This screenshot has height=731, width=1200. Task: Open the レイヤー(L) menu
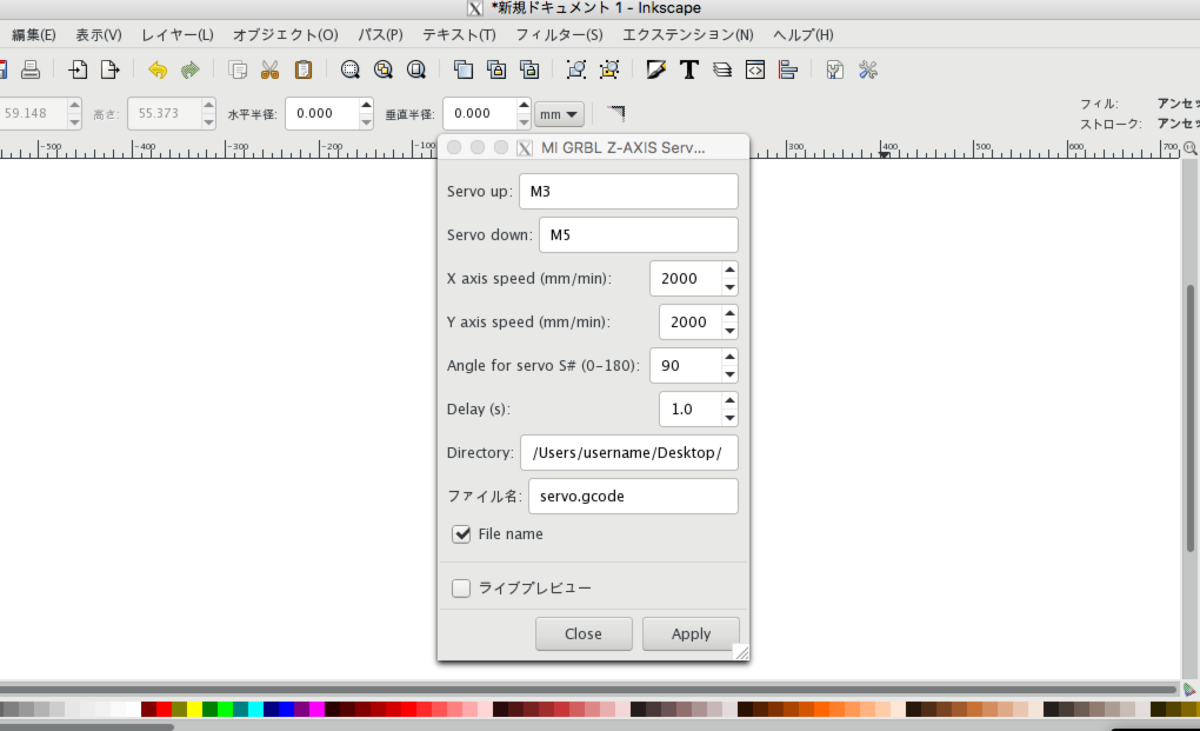177,34
